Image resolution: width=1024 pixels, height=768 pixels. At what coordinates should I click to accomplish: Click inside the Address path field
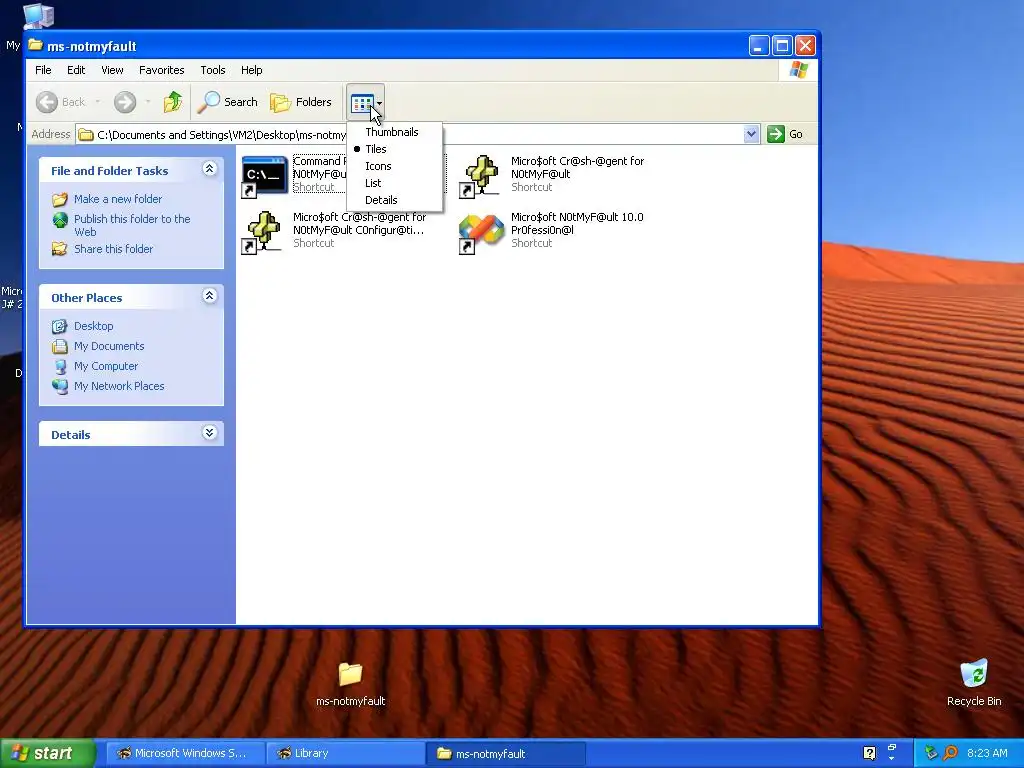tap(418, 135)
